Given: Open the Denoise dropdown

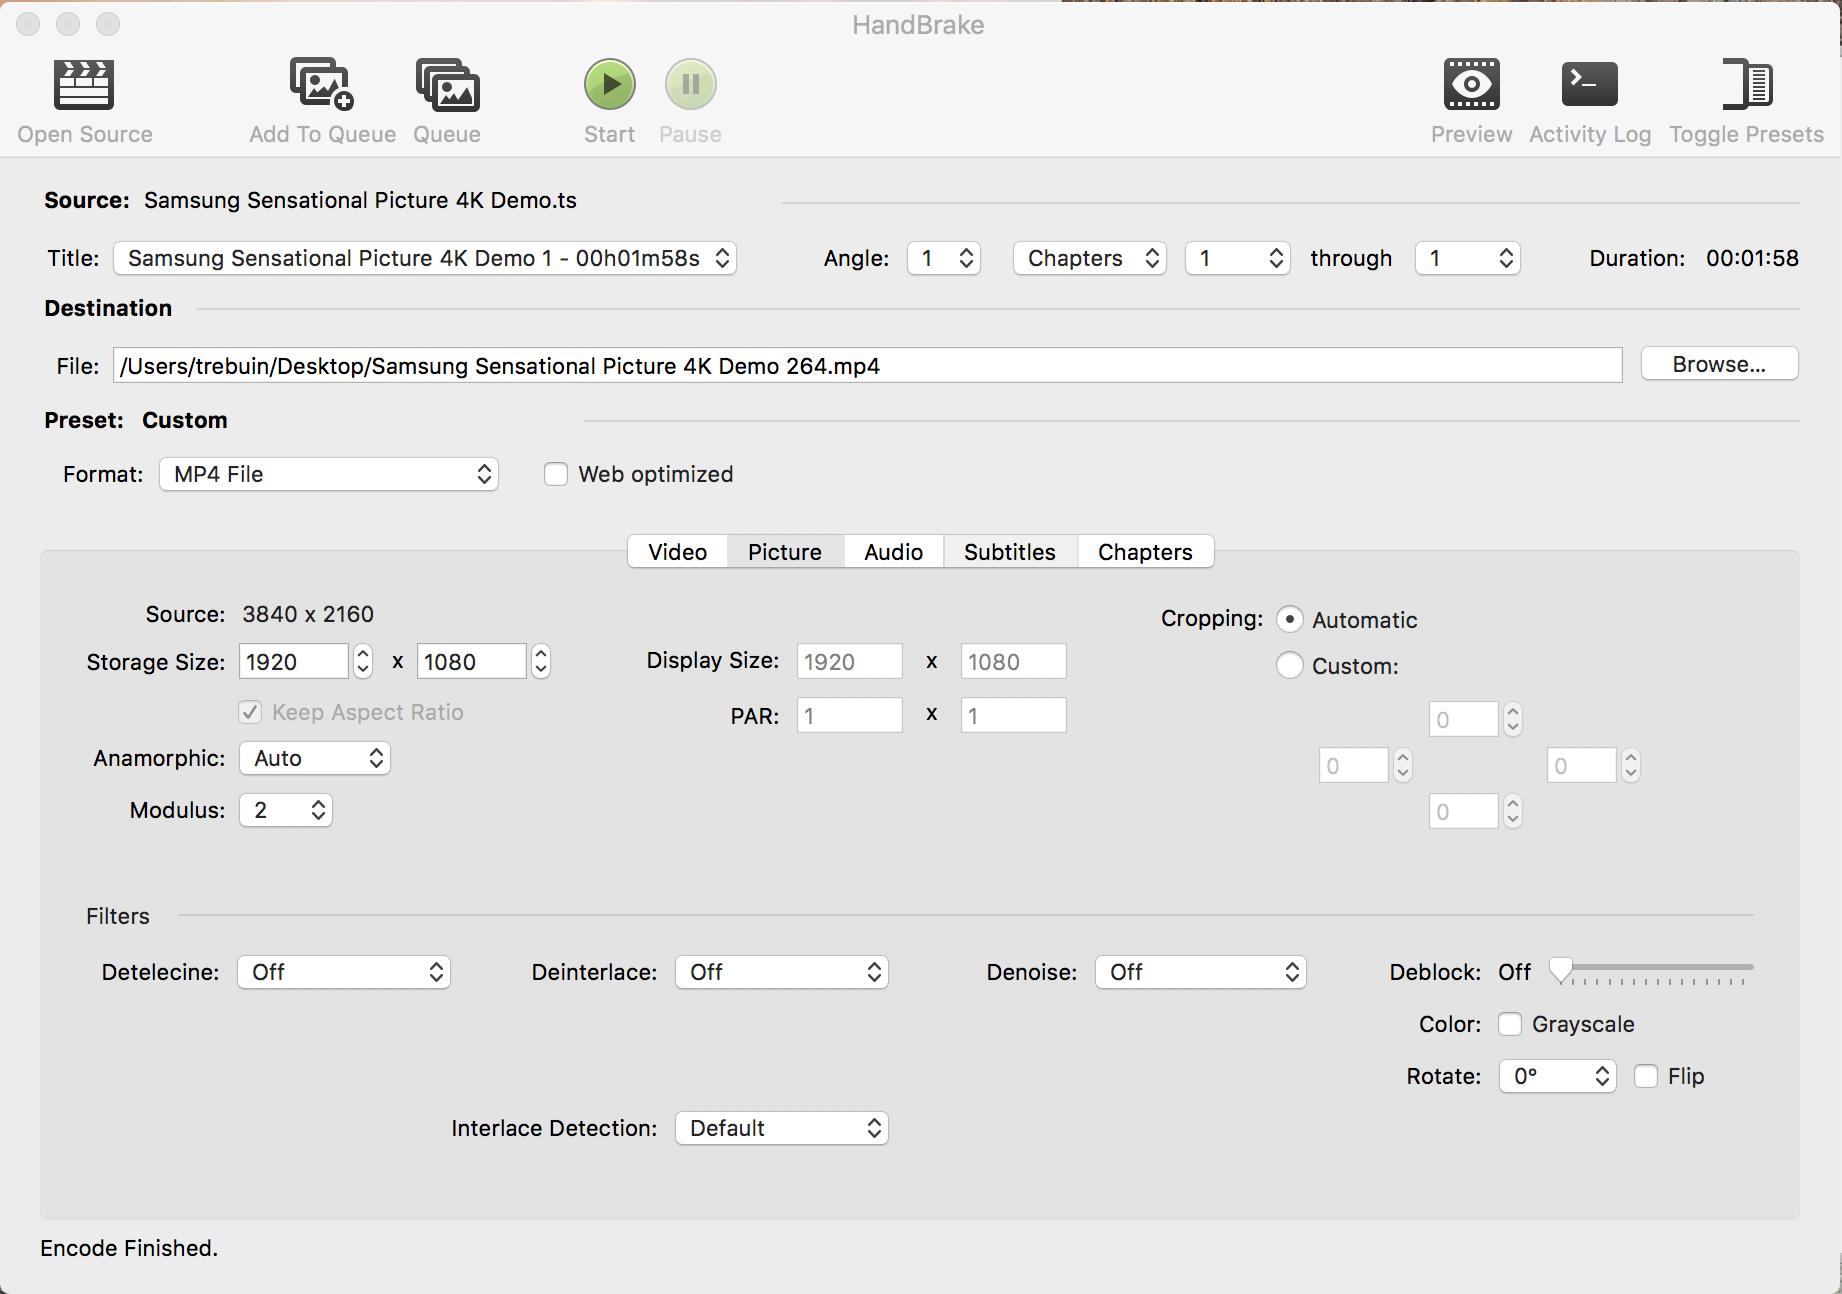Looking at the screenshot, I should (x=1201, y=972).
